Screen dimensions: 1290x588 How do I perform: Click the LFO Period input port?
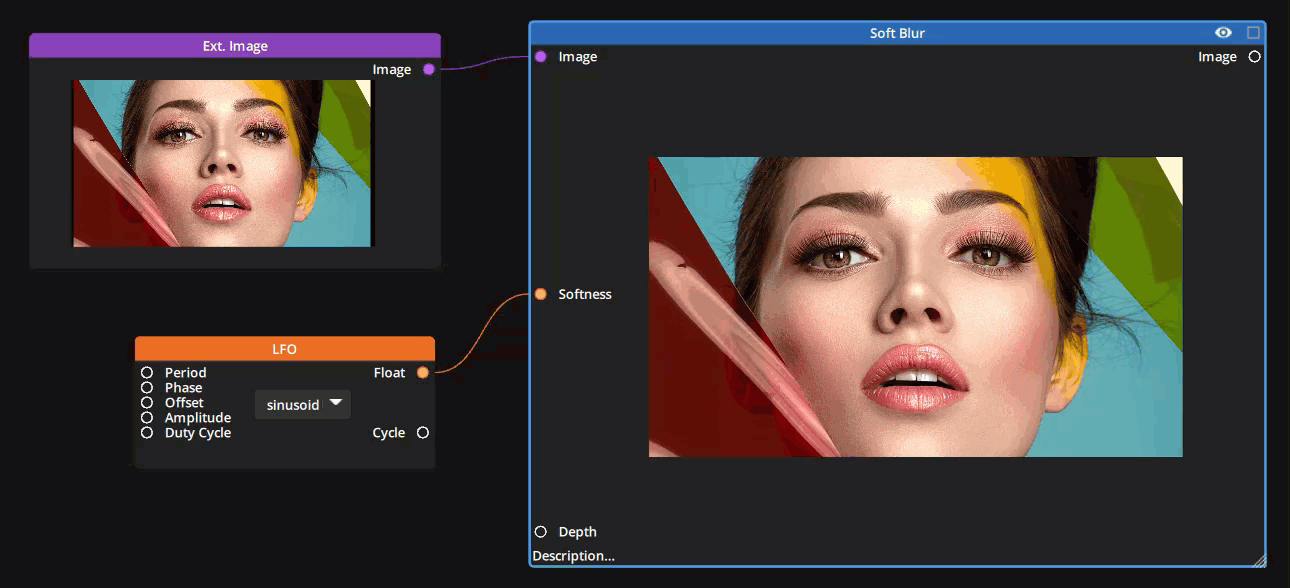coord(147,373)
